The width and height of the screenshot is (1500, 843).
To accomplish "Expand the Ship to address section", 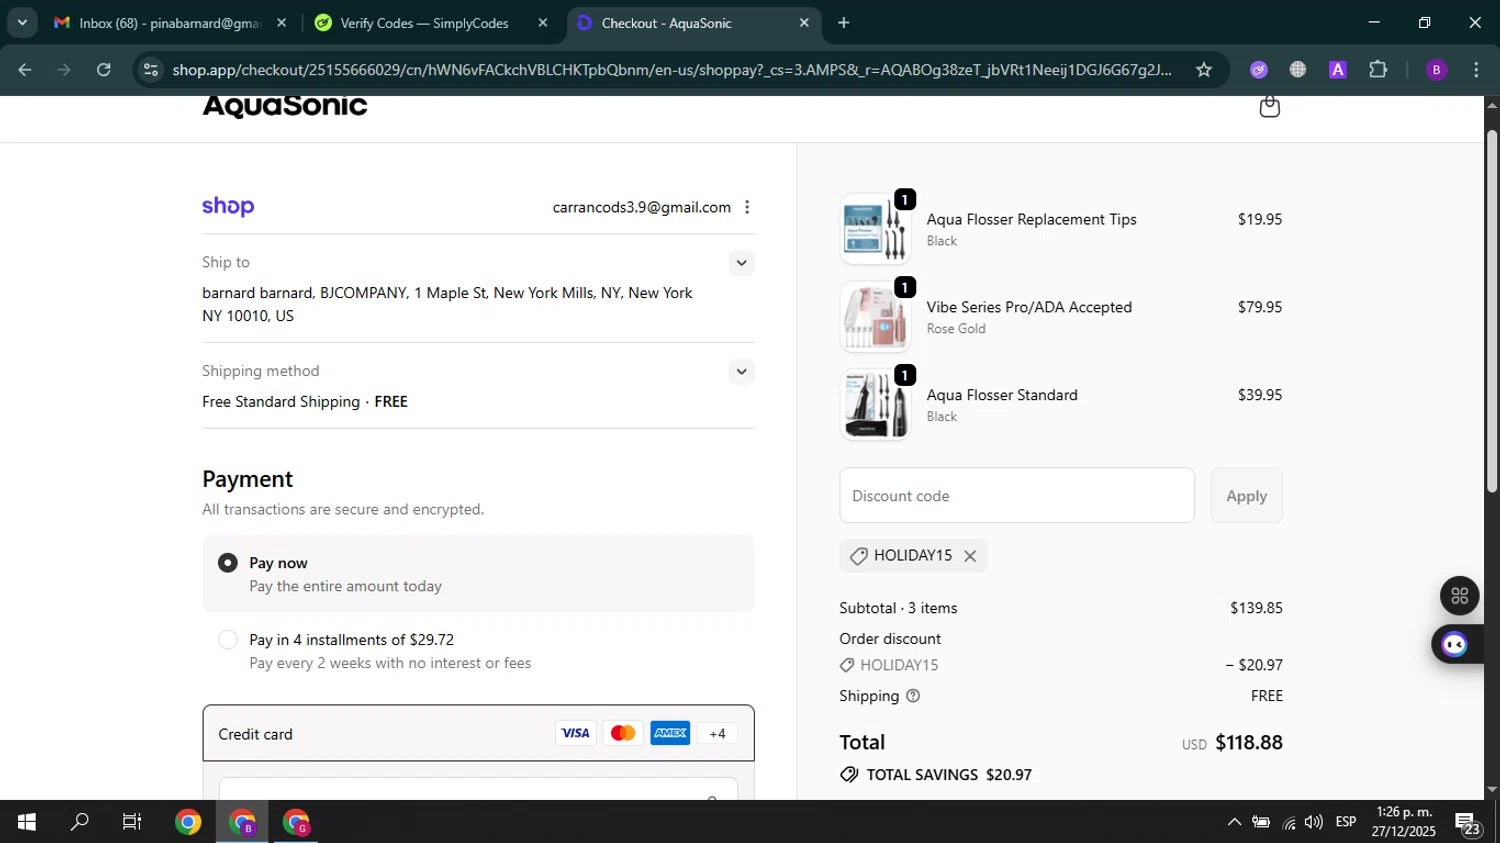I will click(741, 263).
